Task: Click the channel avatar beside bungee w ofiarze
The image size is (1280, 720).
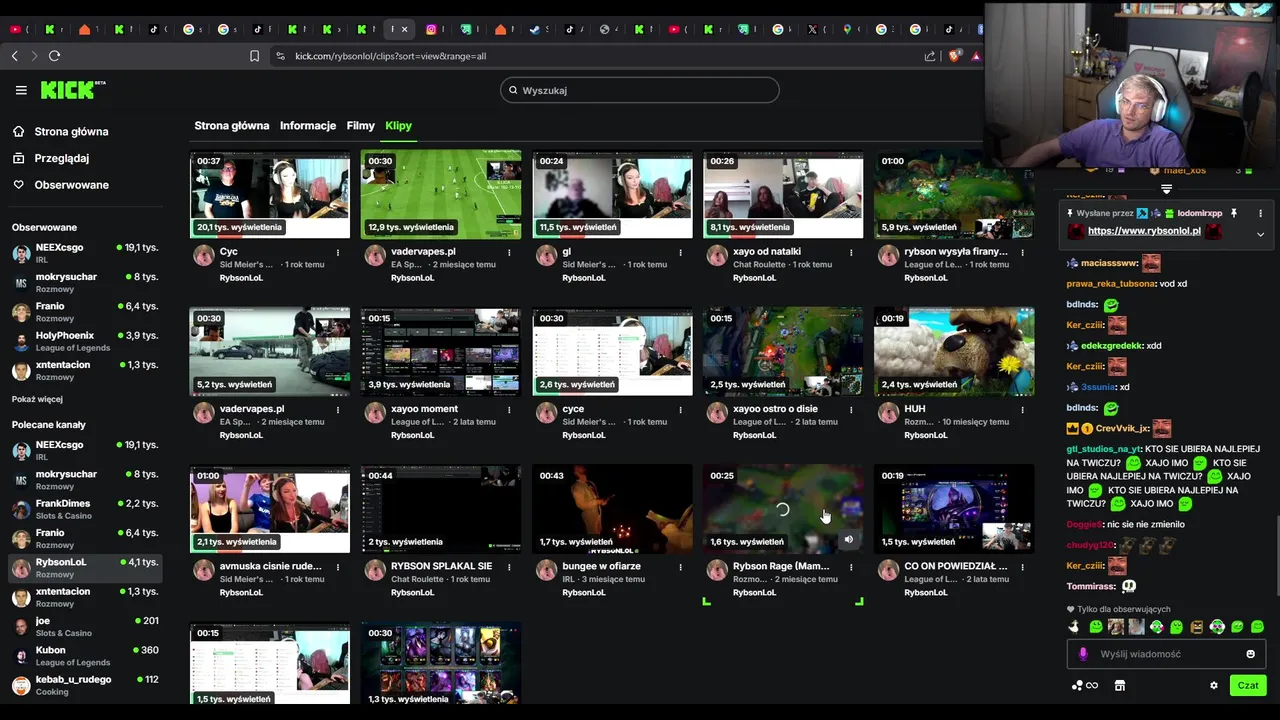Action: coord(546,570)
